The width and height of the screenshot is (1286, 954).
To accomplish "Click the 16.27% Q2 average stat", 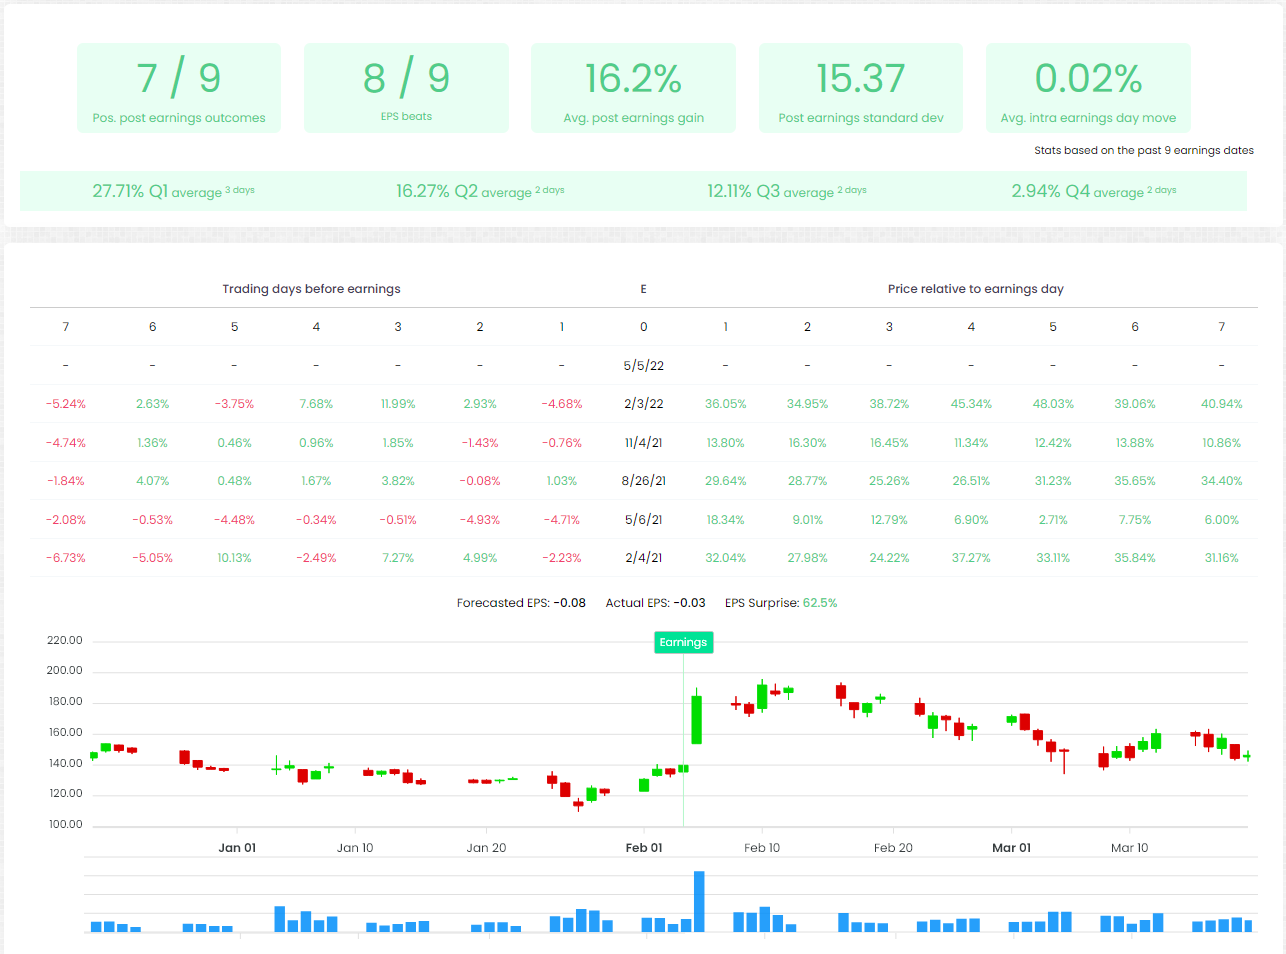I will pyautogui.click(x=480, y=191).
